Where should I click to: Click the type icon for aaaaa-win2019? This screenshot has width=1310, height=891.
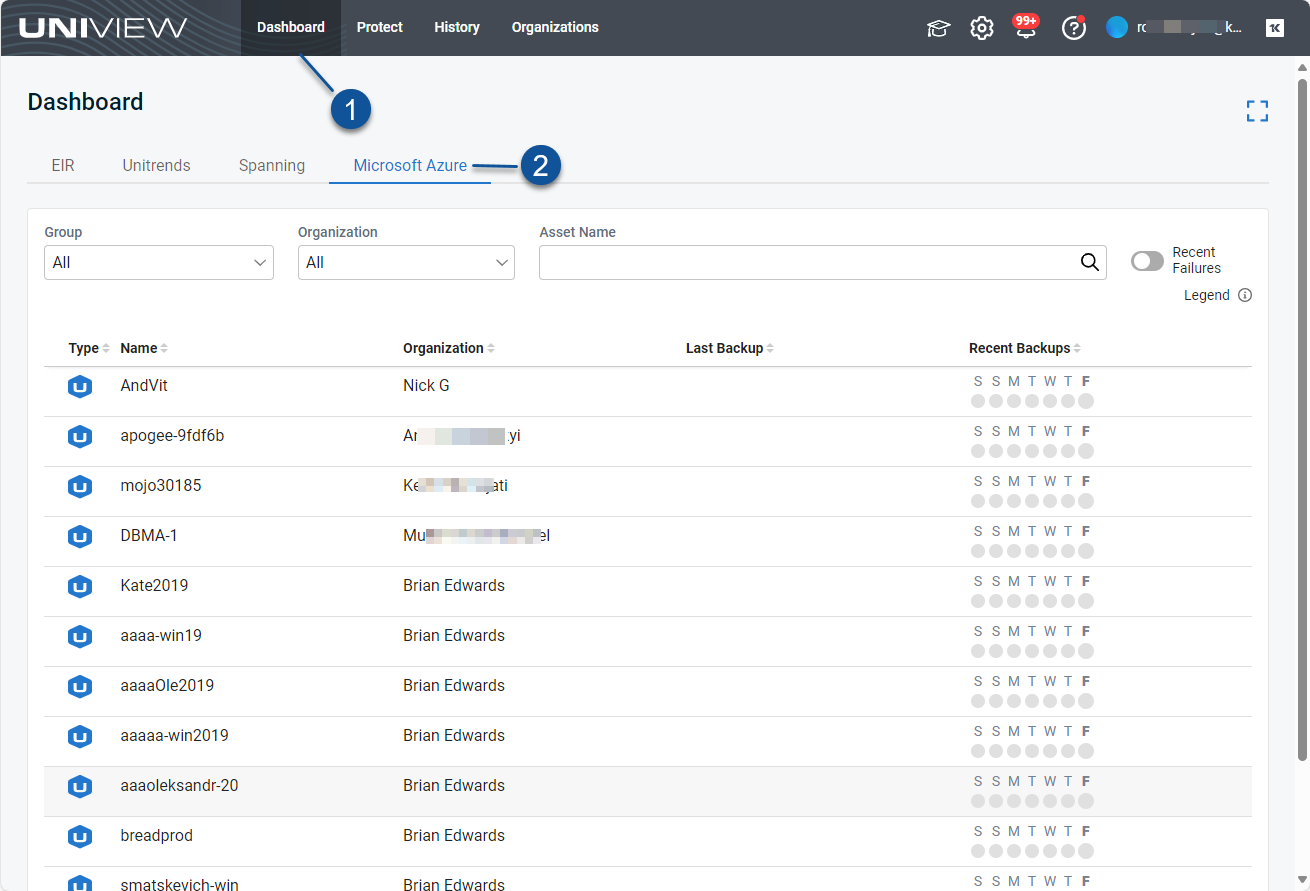80,736
